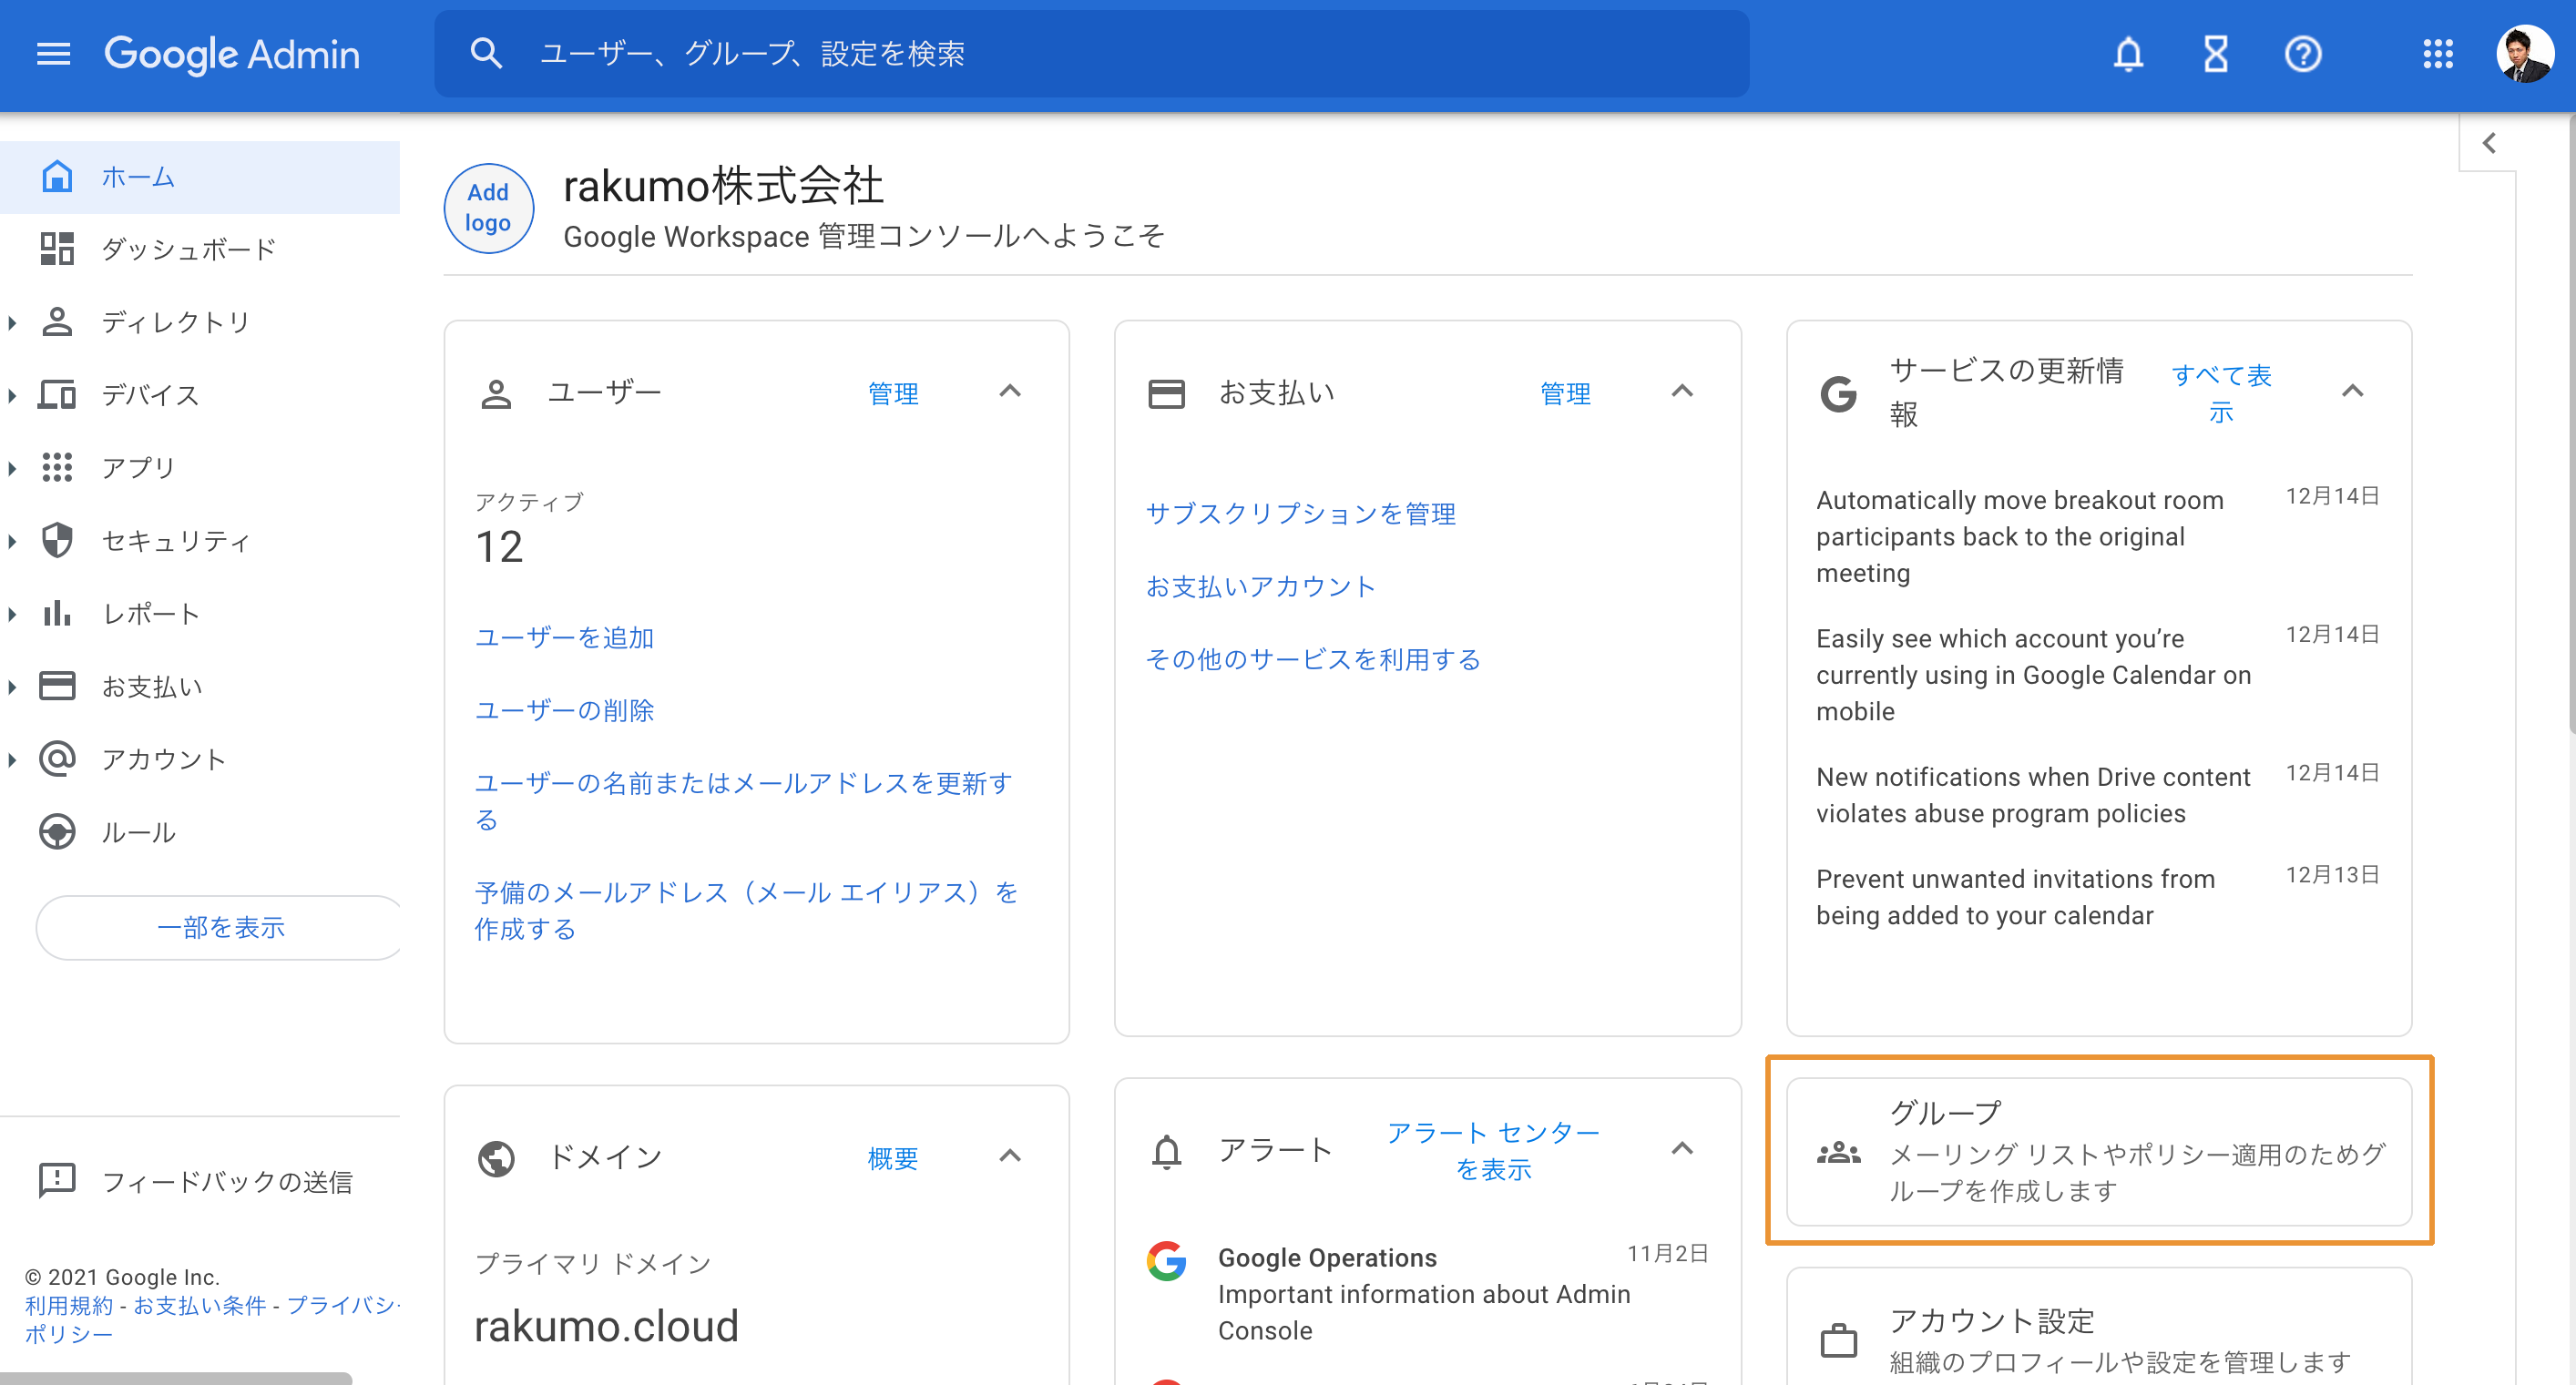The height and width of the screenshot is (1385, 2576).
Task: Click the dashboard icon in sidebar
Action: pos(57,249)
